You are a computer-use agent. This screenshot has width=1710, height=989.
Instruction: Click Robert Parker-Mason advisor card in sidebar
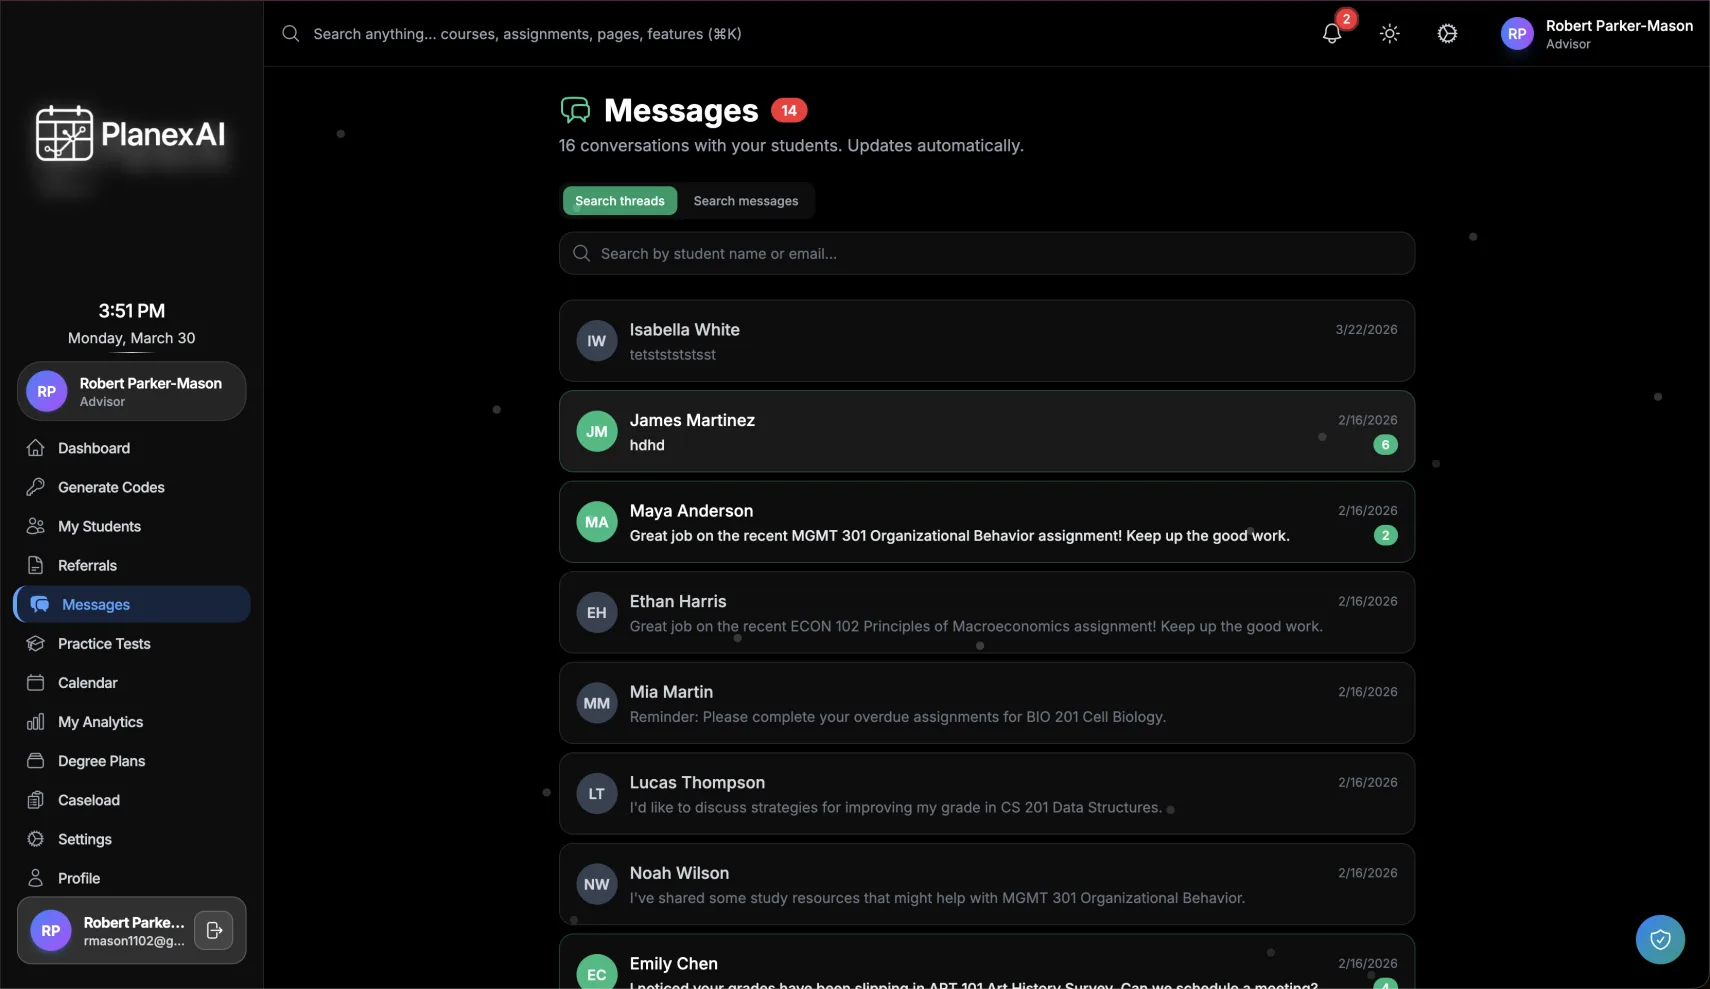click(x=132, y=391)
